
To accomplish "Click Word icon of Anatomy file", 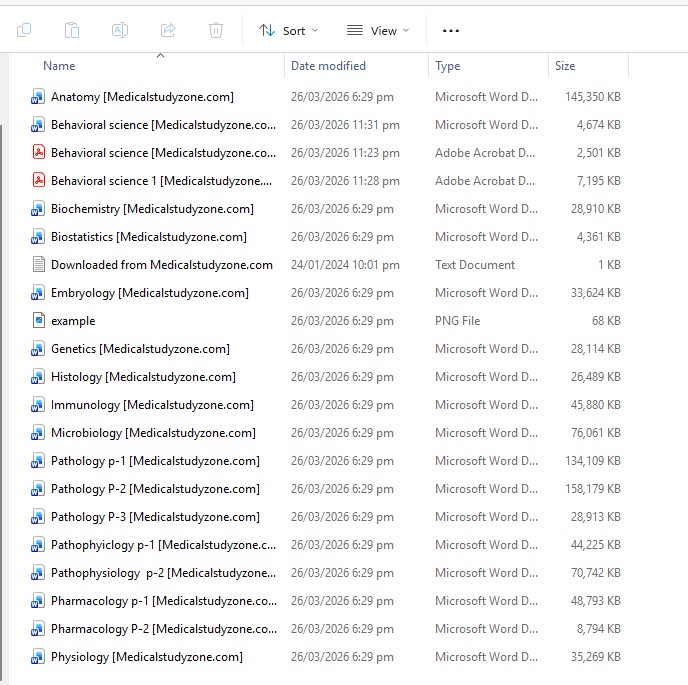I will [x=38, y=97].
